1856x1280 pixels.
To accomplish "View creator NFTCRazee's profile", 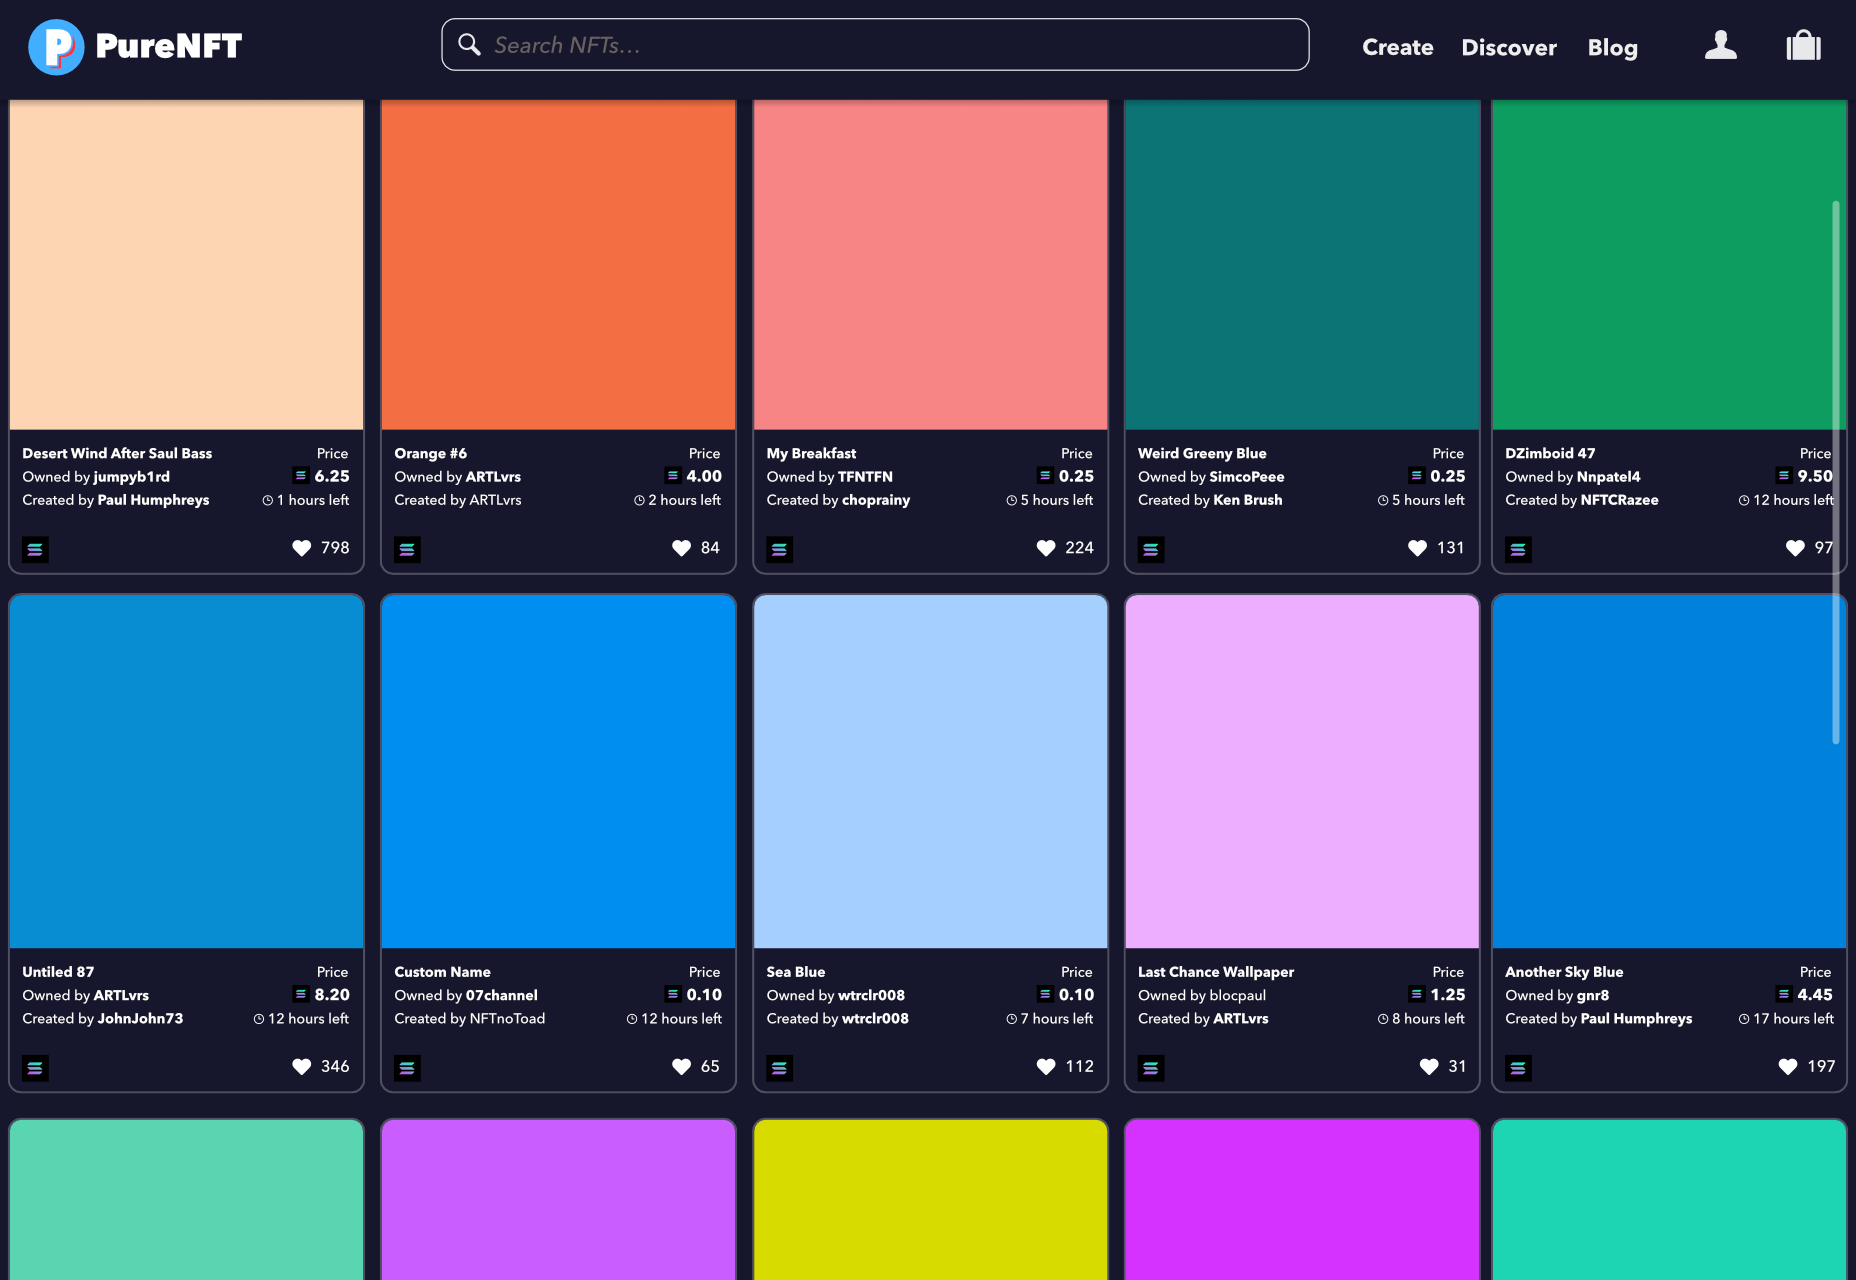I will [x=1619, y=500].
